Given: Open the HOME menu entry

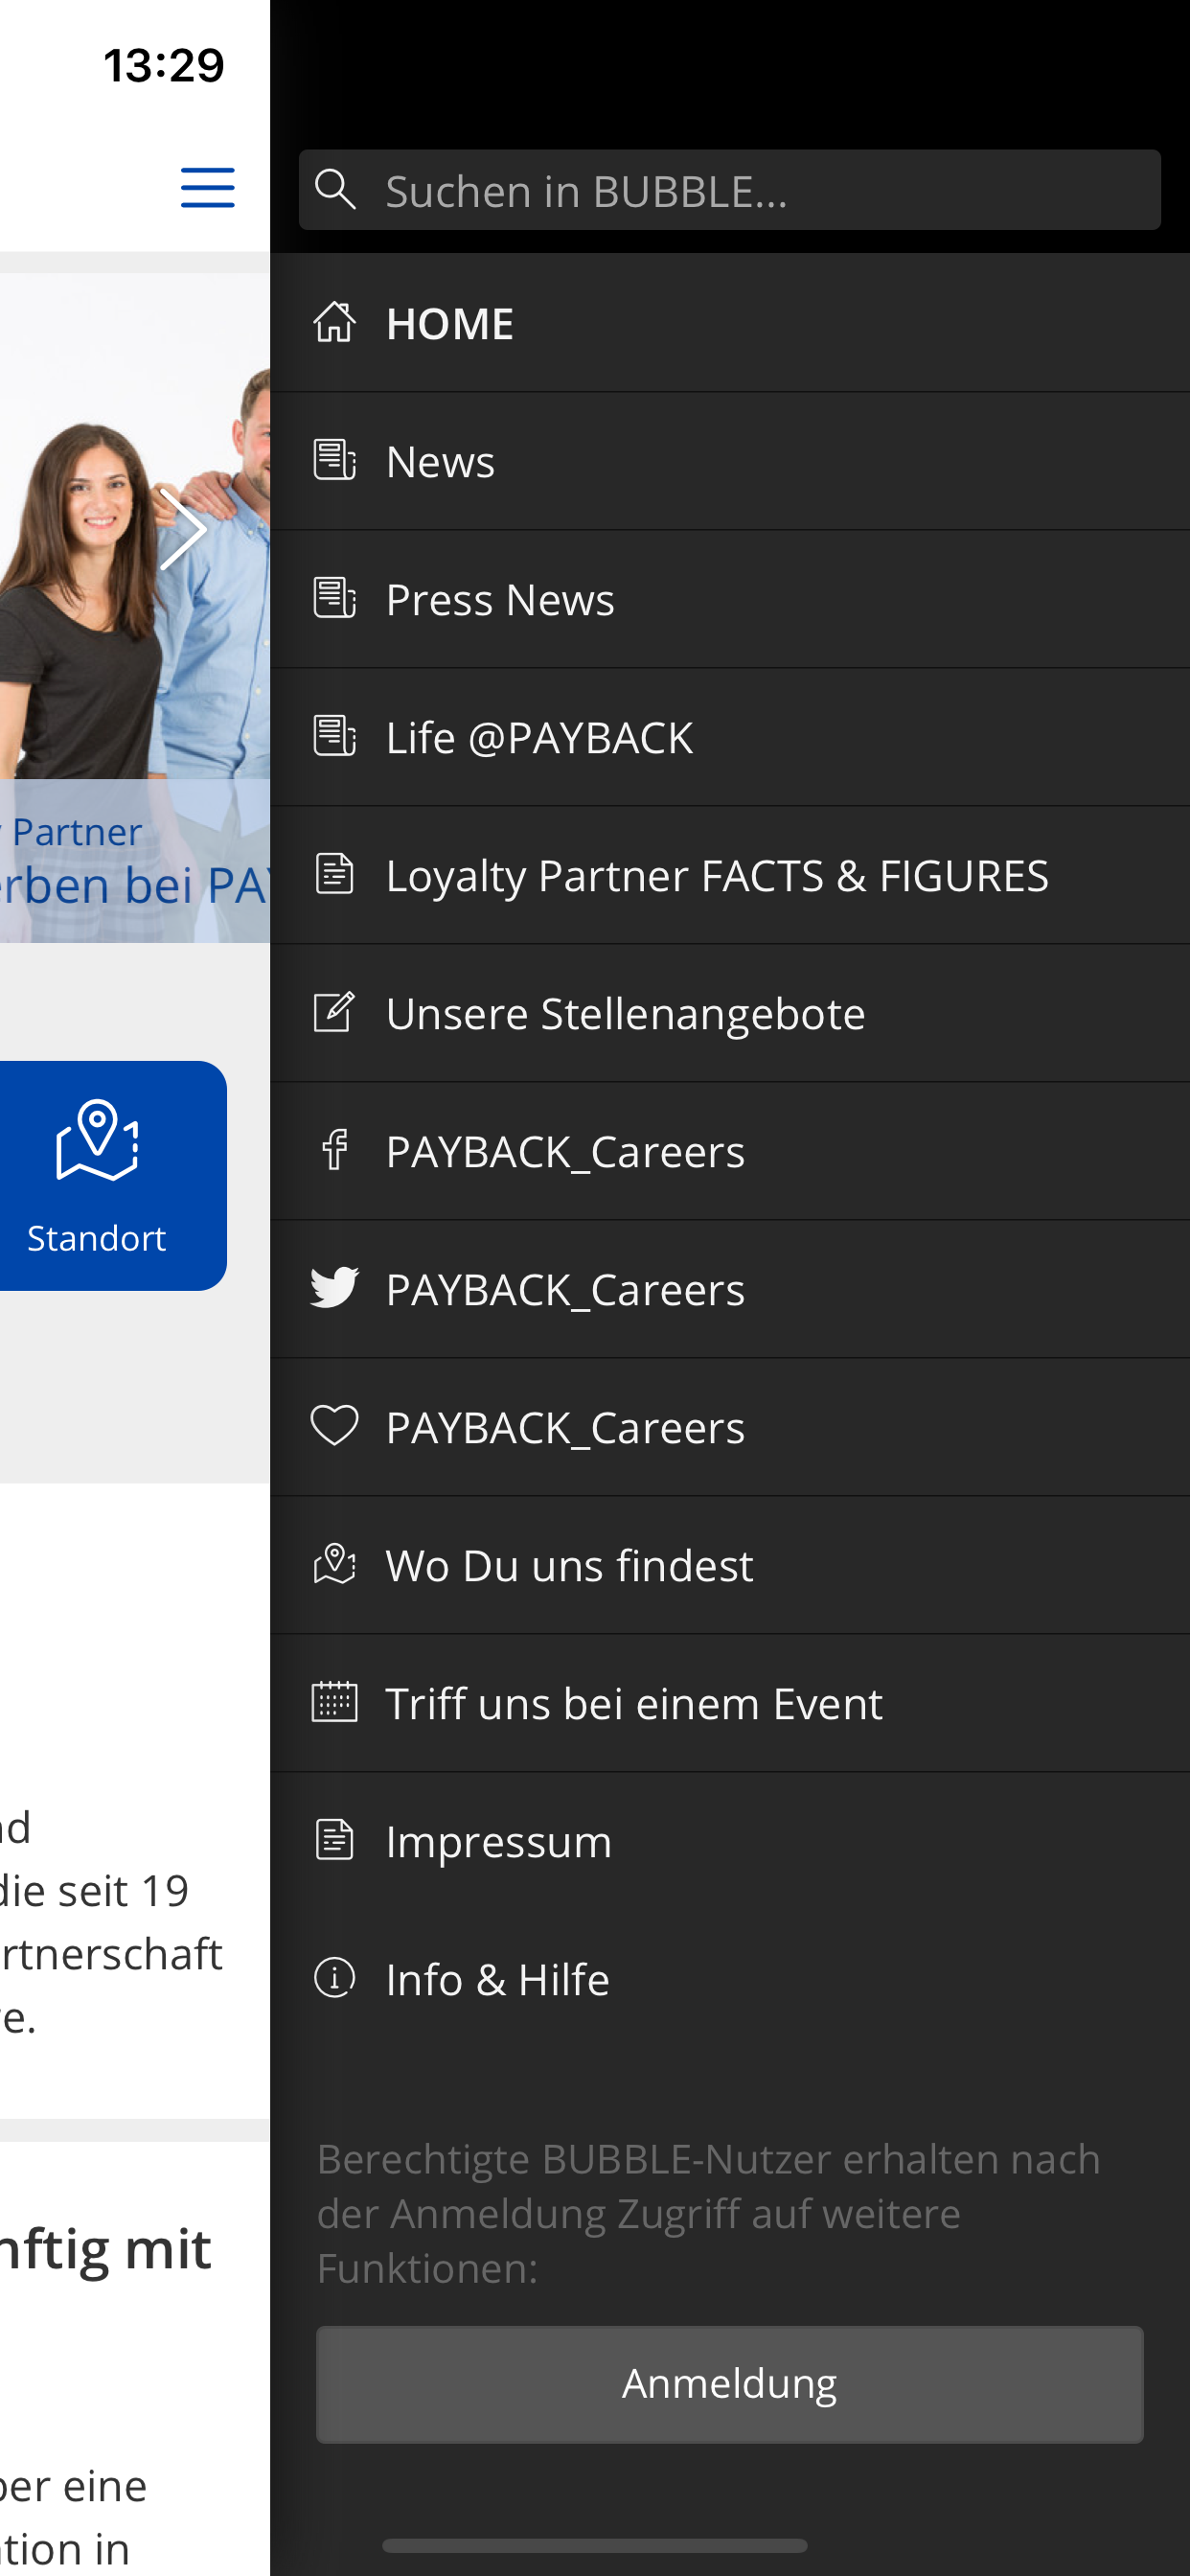Looking at the screenshot, I should point(729,323).
